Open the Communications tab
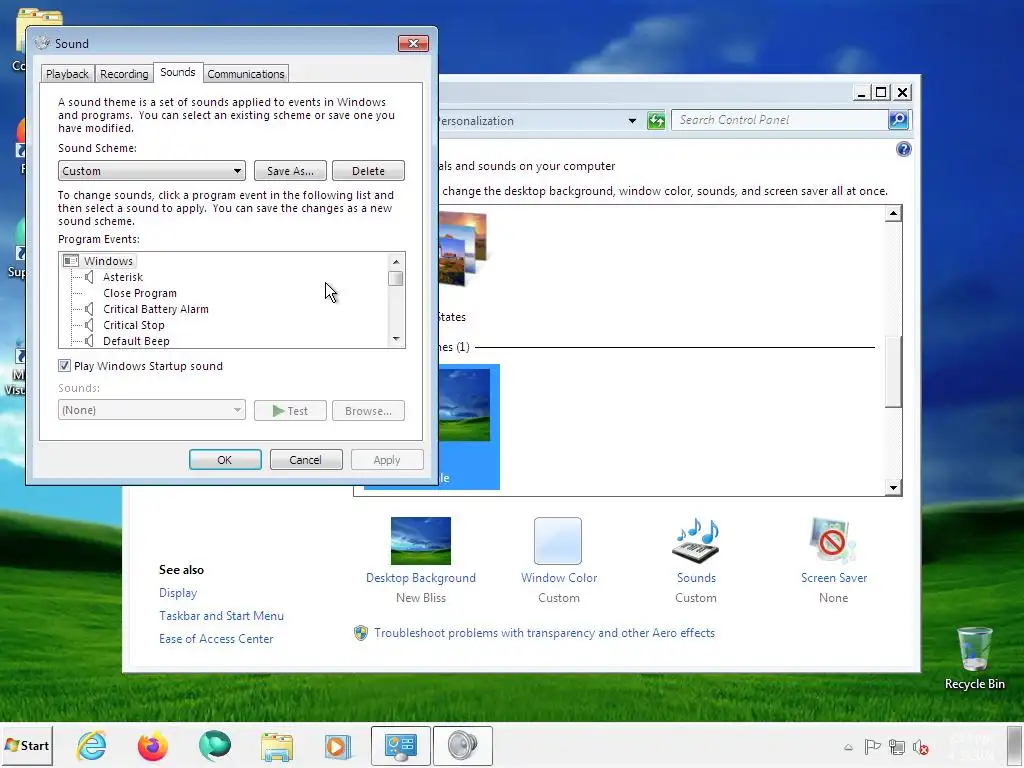 click(246, 74)
